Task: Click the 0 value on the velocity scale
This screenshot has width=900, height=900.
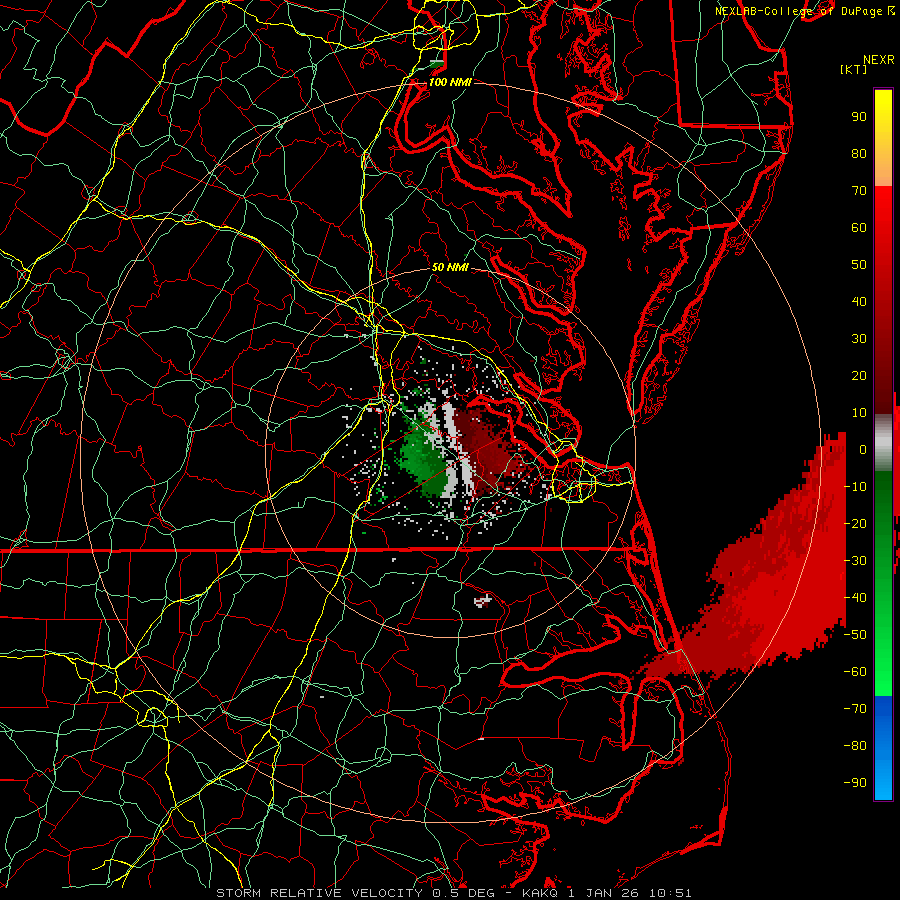Action: 863,450
